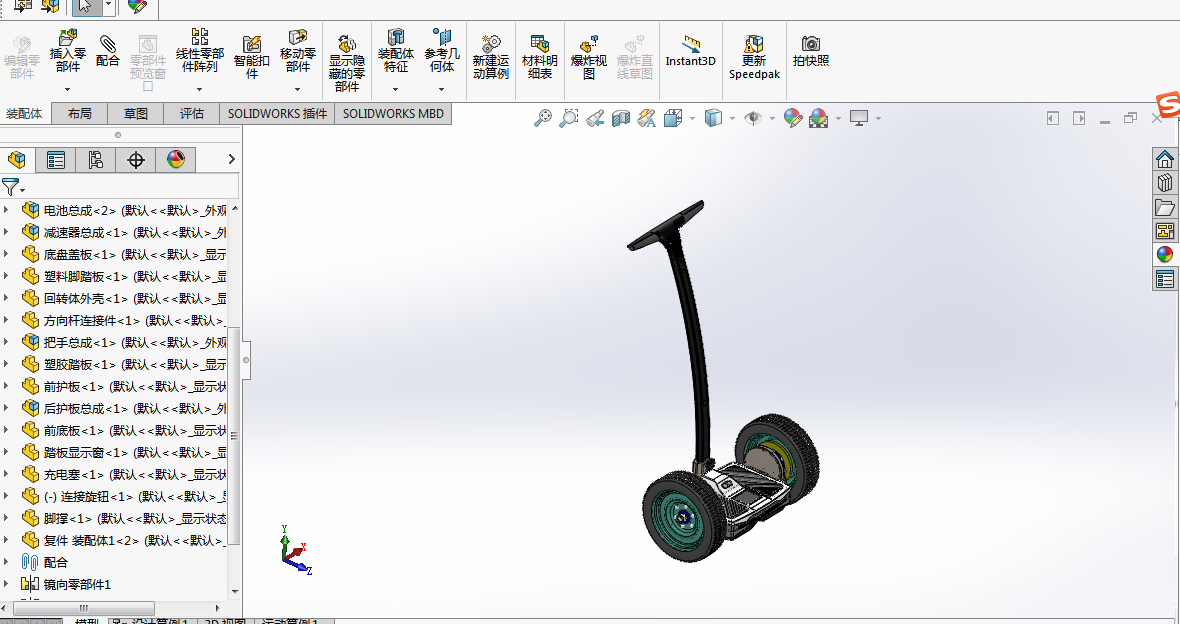Open View Palette icon in task pane

pos(1165,231)
